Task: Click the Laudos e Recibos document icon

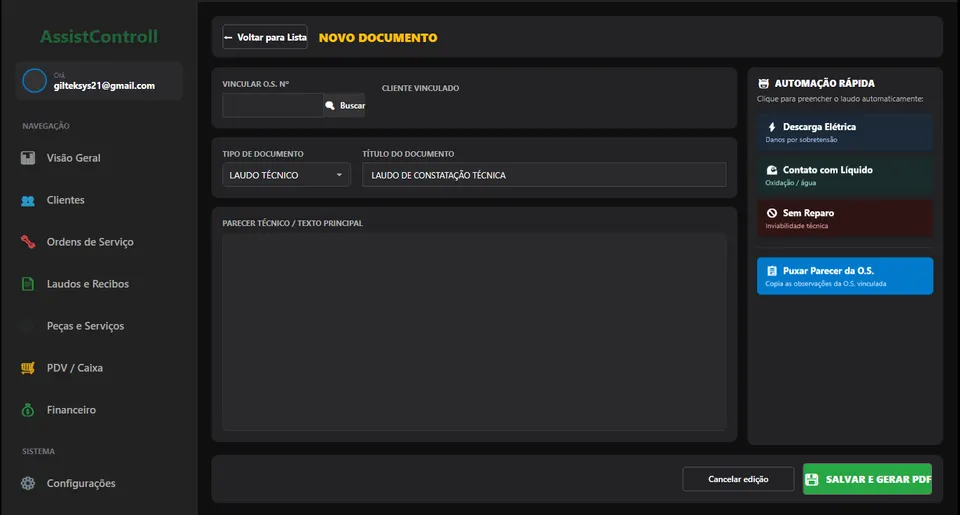Action: pos(28,284)
